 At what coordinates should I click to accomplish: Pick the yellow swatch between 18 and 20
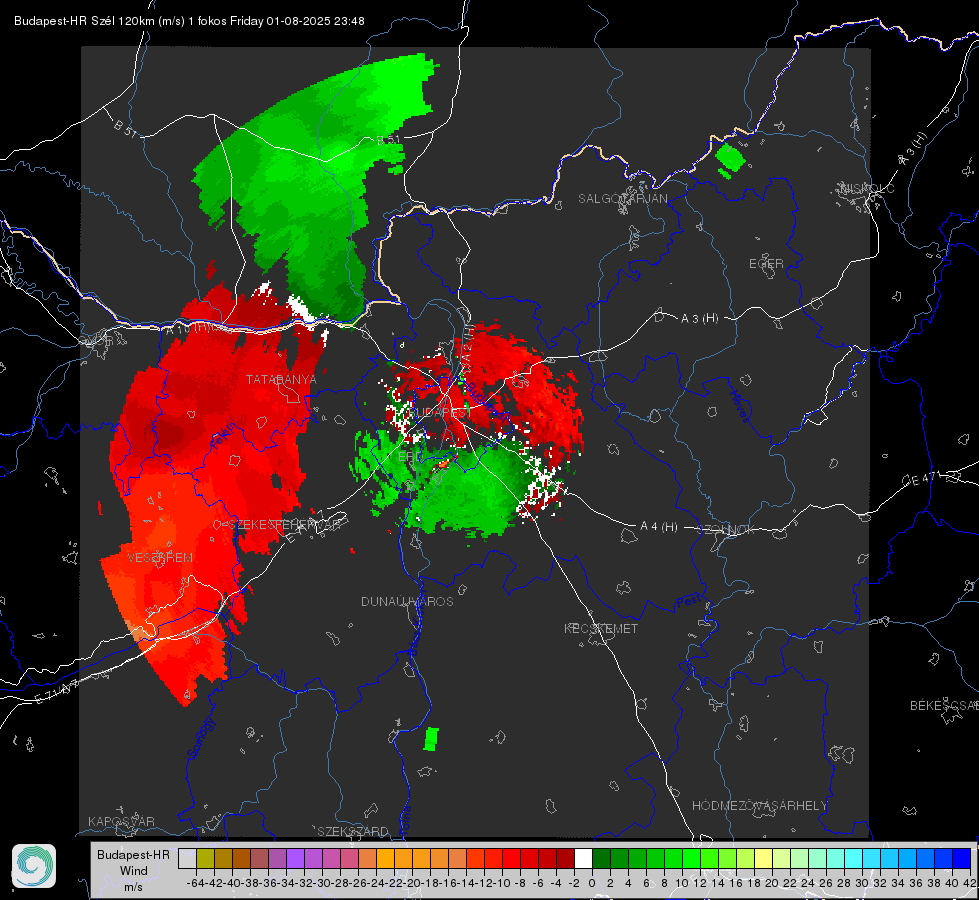coord(763,858)
